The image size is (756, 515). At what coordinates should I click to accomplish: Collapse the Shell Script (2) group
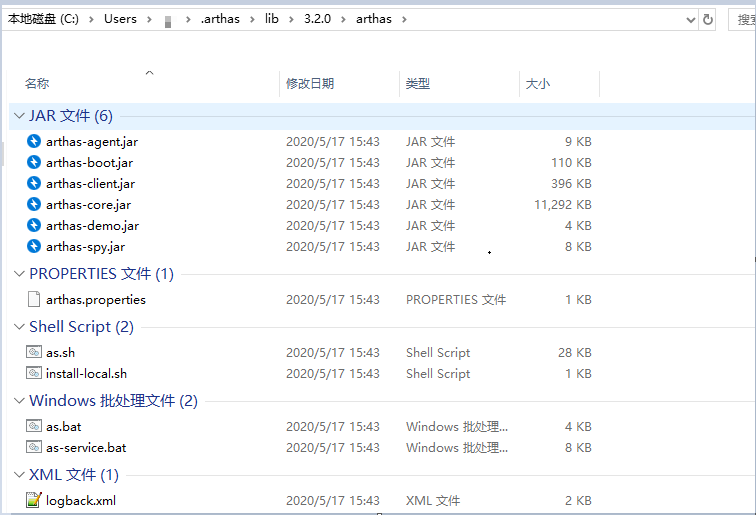click(x=19, y=327)
